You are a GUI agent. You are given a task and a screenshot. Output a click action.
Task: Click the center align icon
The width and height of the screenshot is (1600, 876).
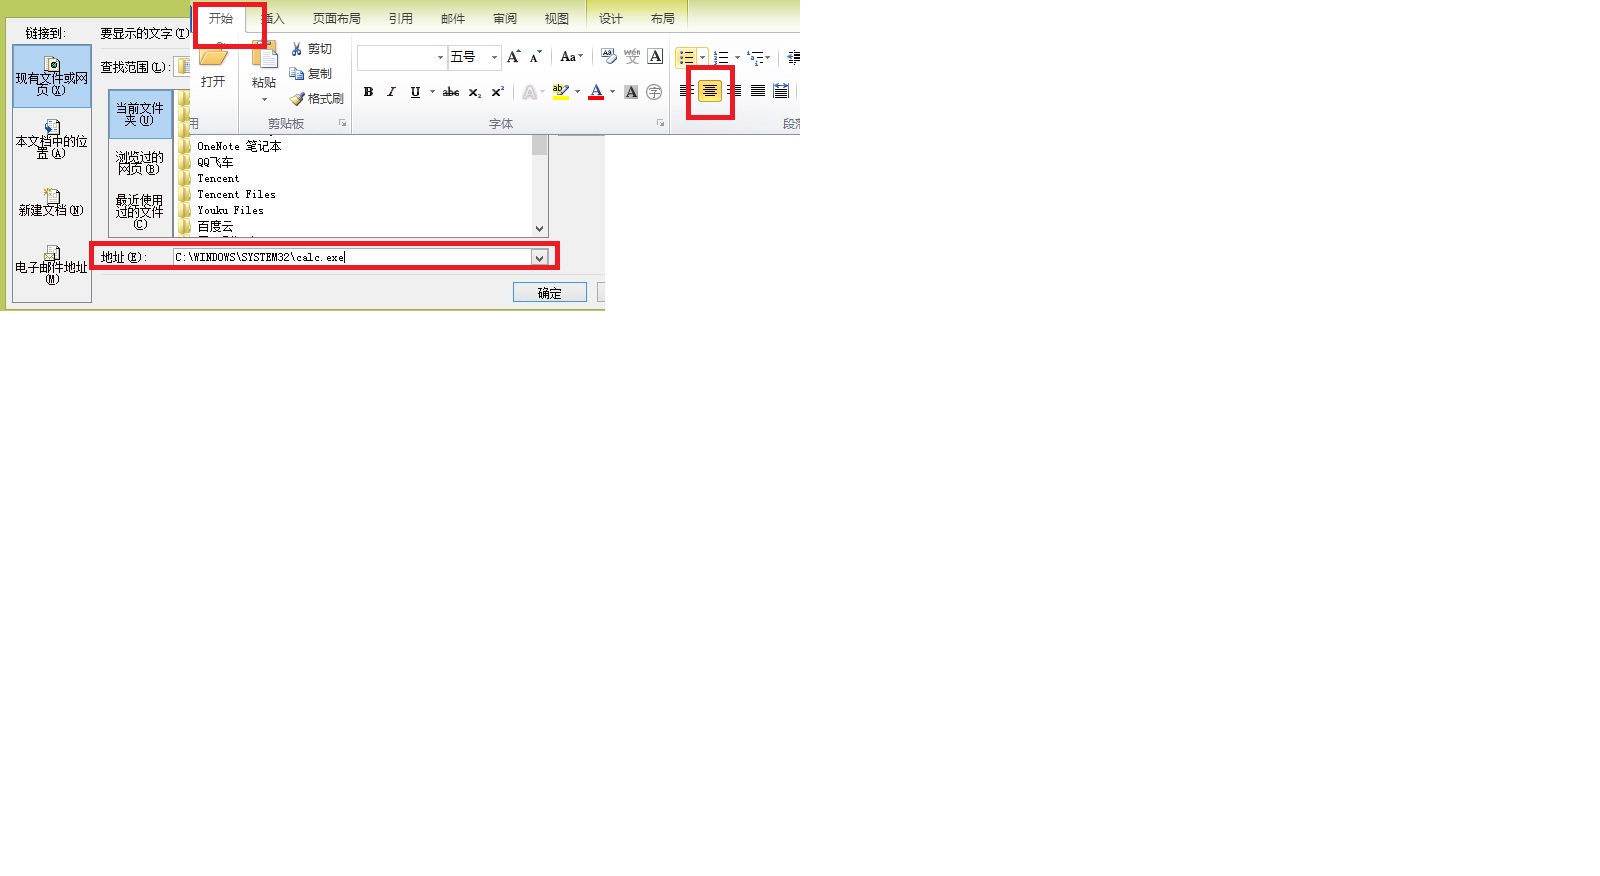[709, 91]
